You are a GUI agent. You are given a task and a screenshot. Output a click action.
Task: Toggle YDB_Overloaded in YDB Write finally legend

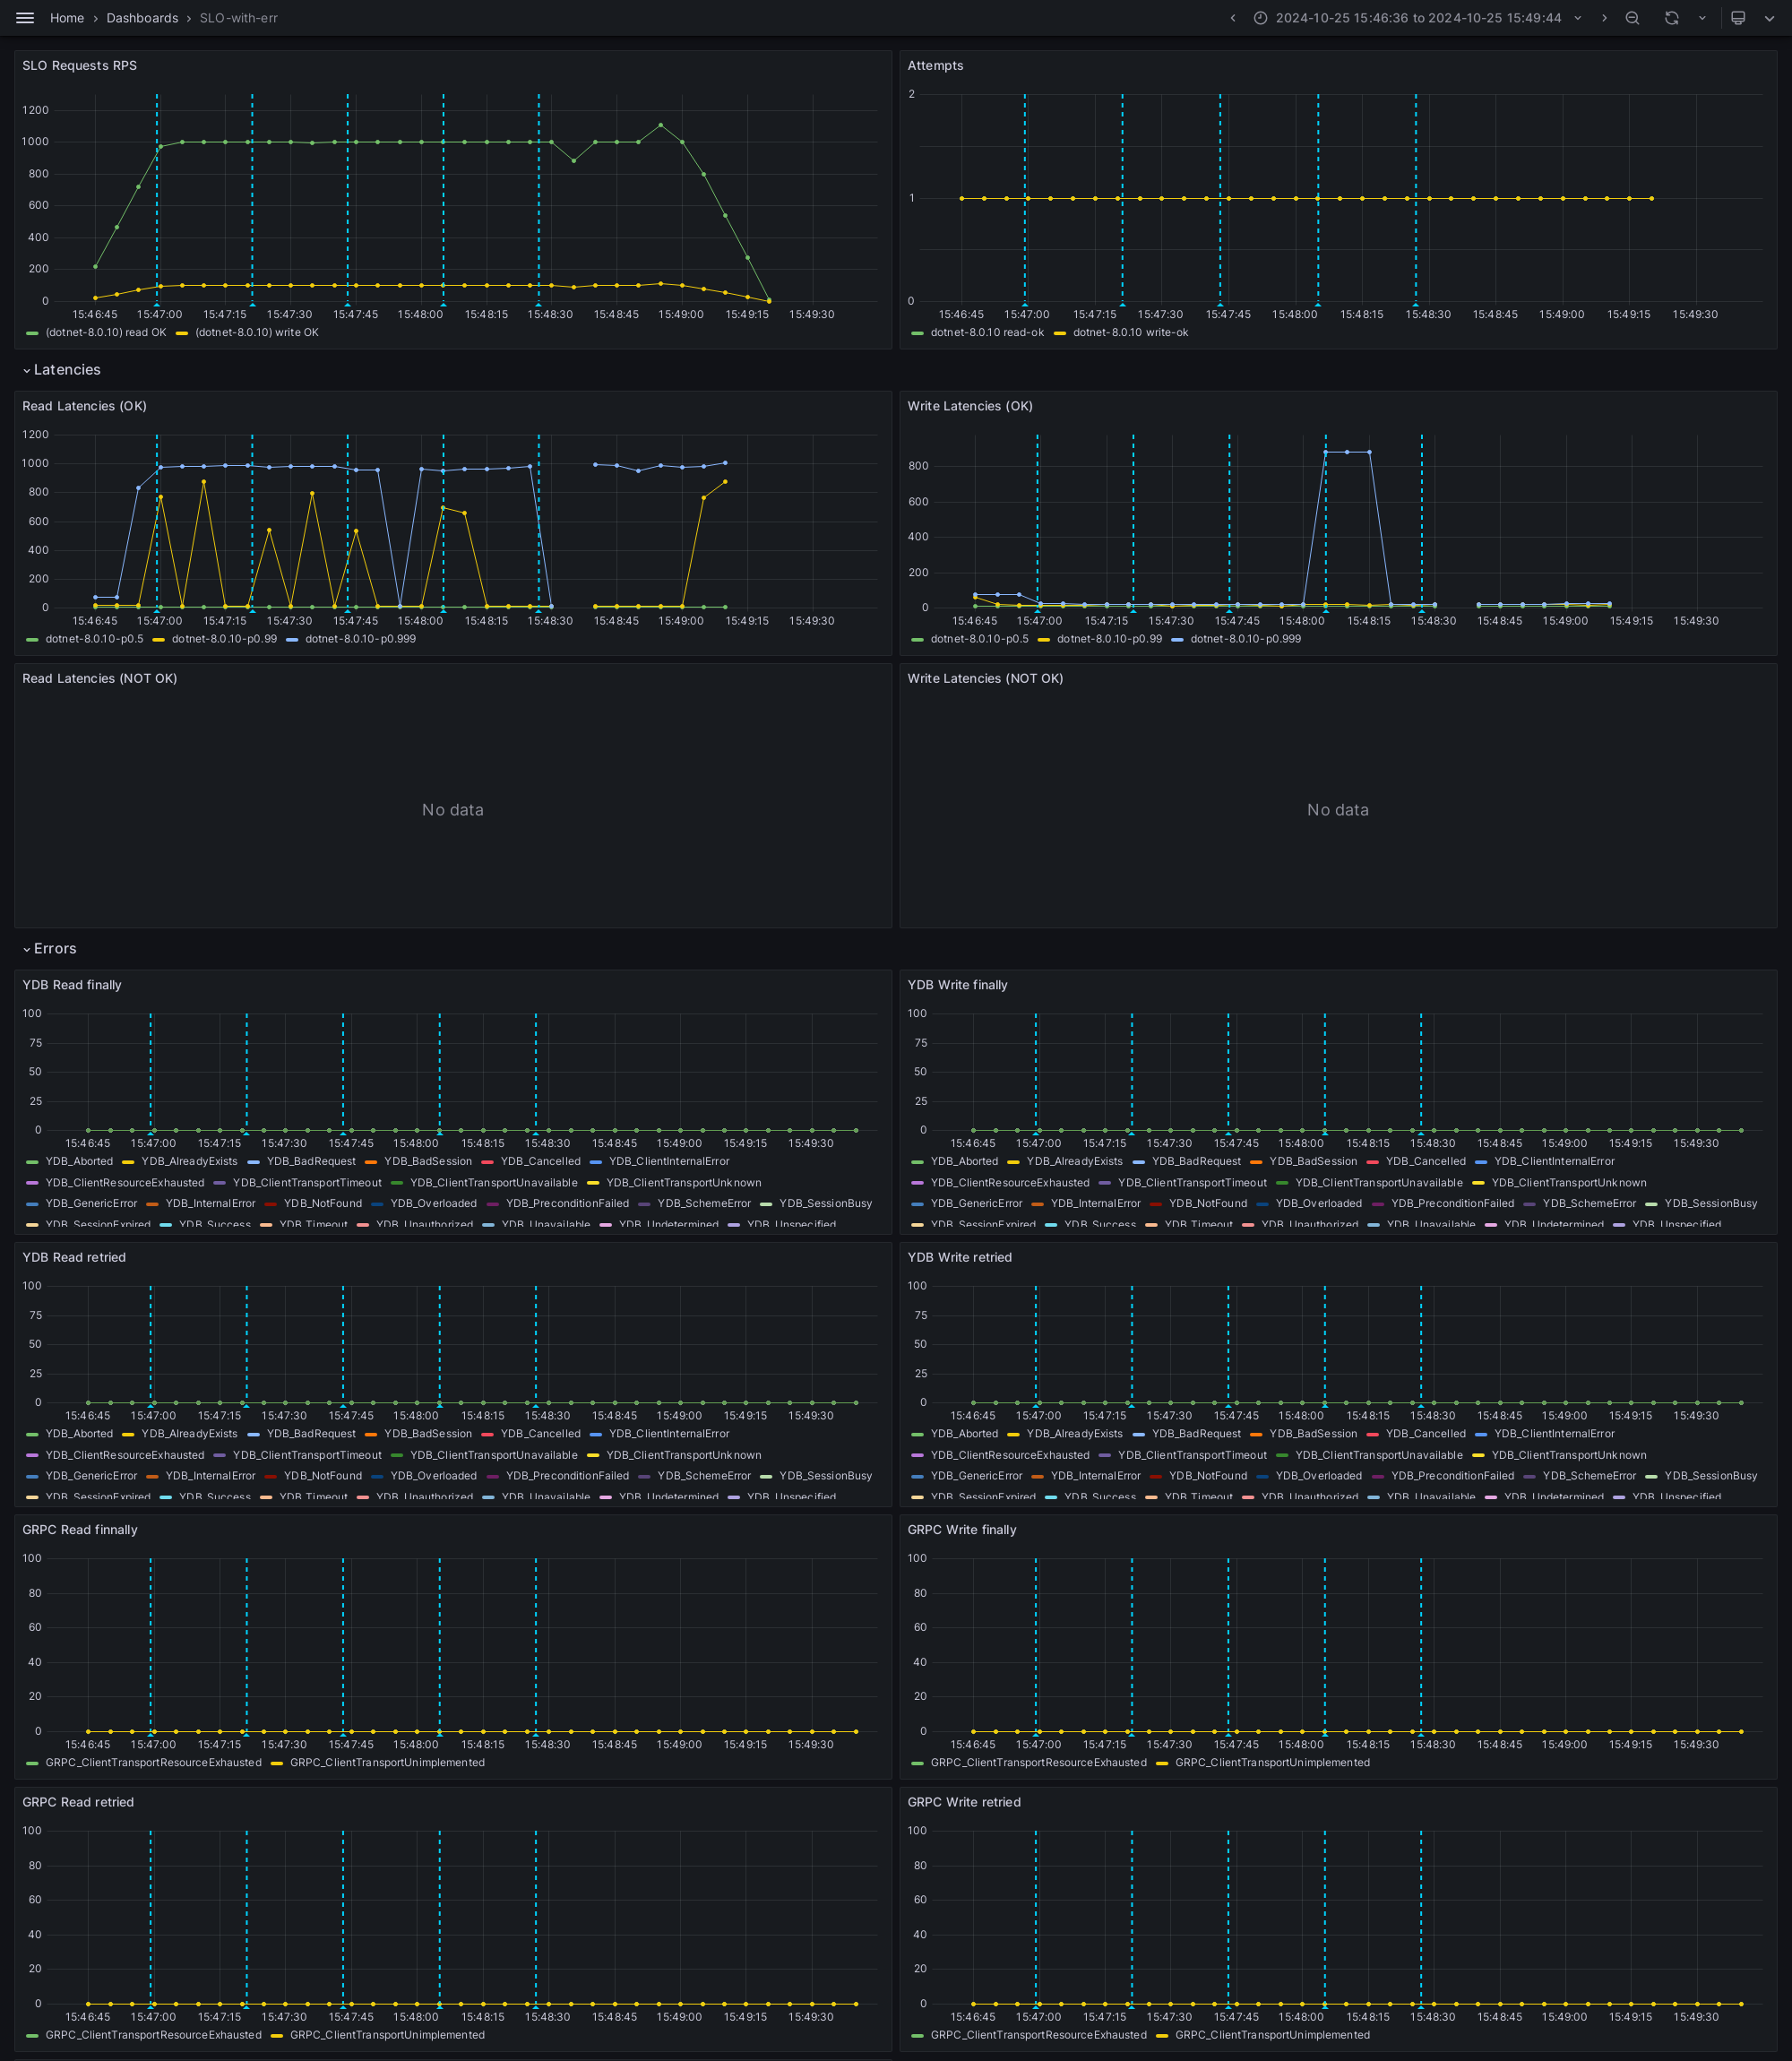[1319, 1204]
